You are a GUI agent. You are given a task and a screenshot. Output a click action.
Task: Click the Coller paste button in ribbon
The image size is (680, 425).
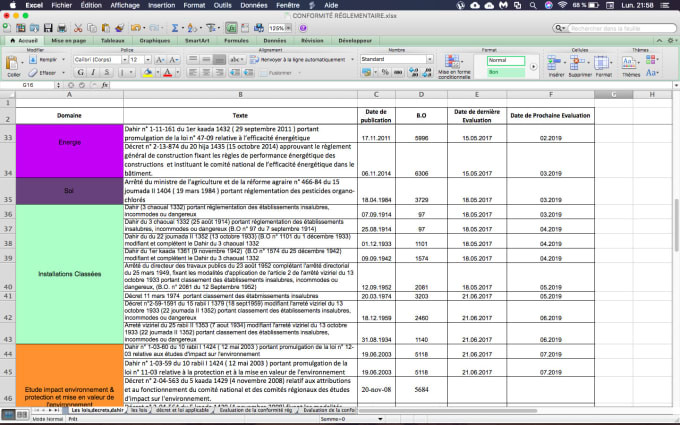pyautogui.click(x=12, y=66)
